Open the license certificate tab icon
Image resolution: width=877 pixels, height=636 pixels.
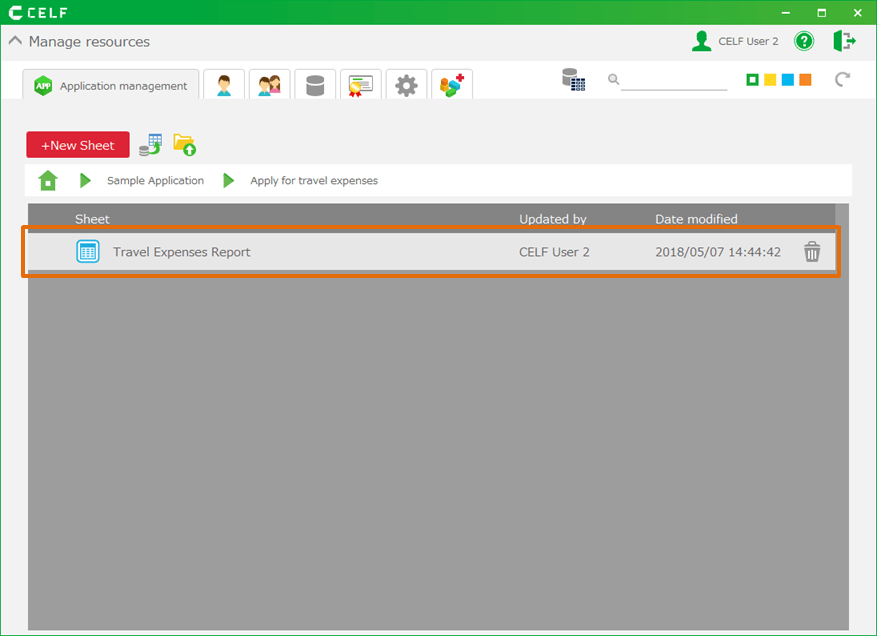(x=360, y=86)
